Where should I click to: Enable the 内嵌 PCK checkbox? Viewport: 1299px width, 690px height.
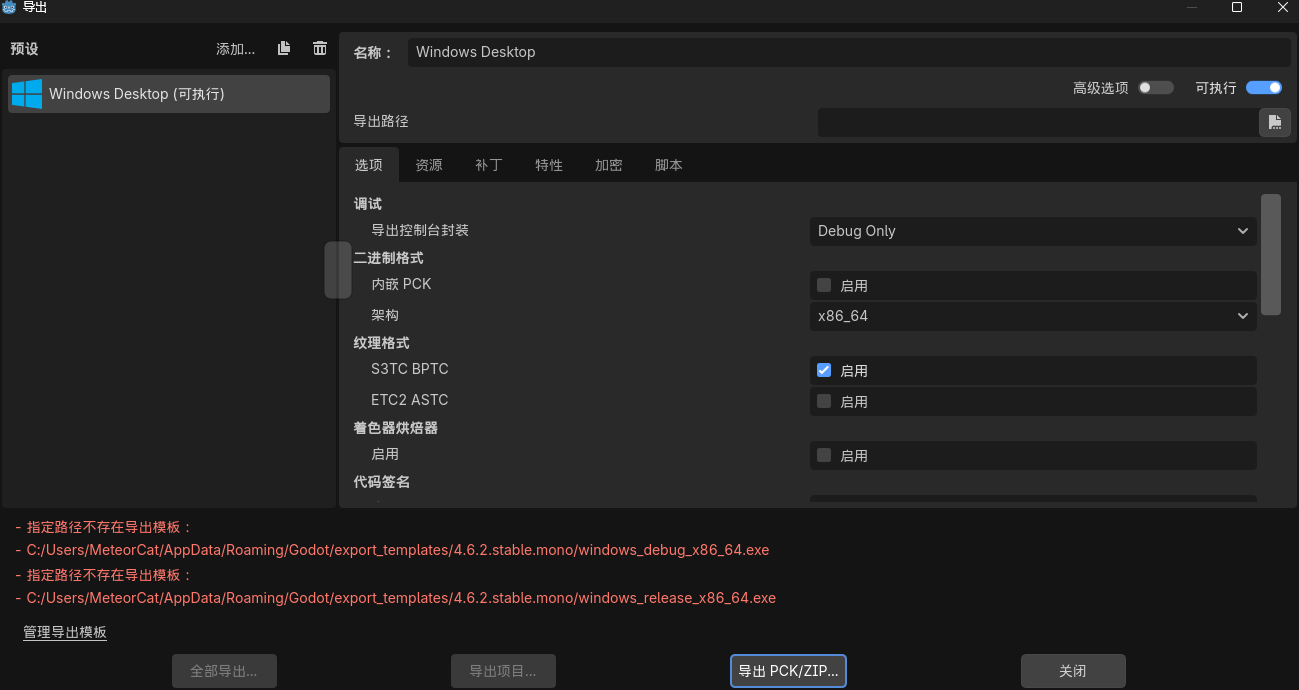[x=824, y=285]
